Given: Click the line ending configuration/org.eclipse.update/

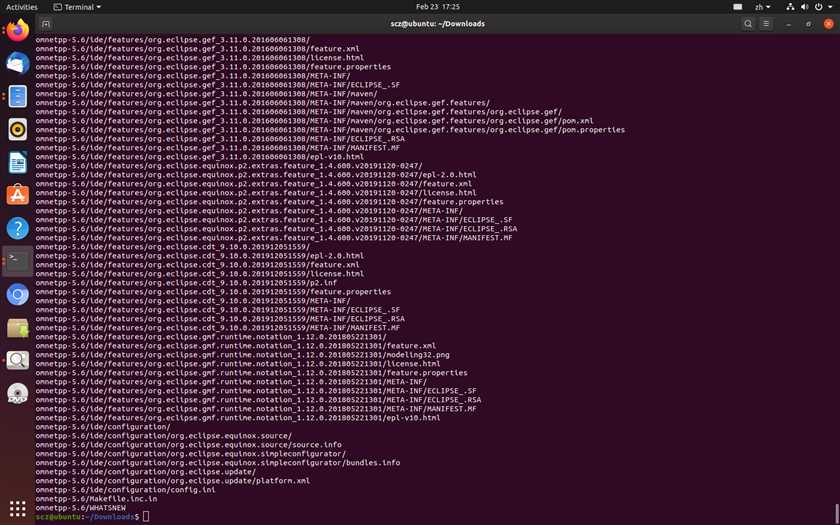Looking at the screenshot, I should pos(146,472).
